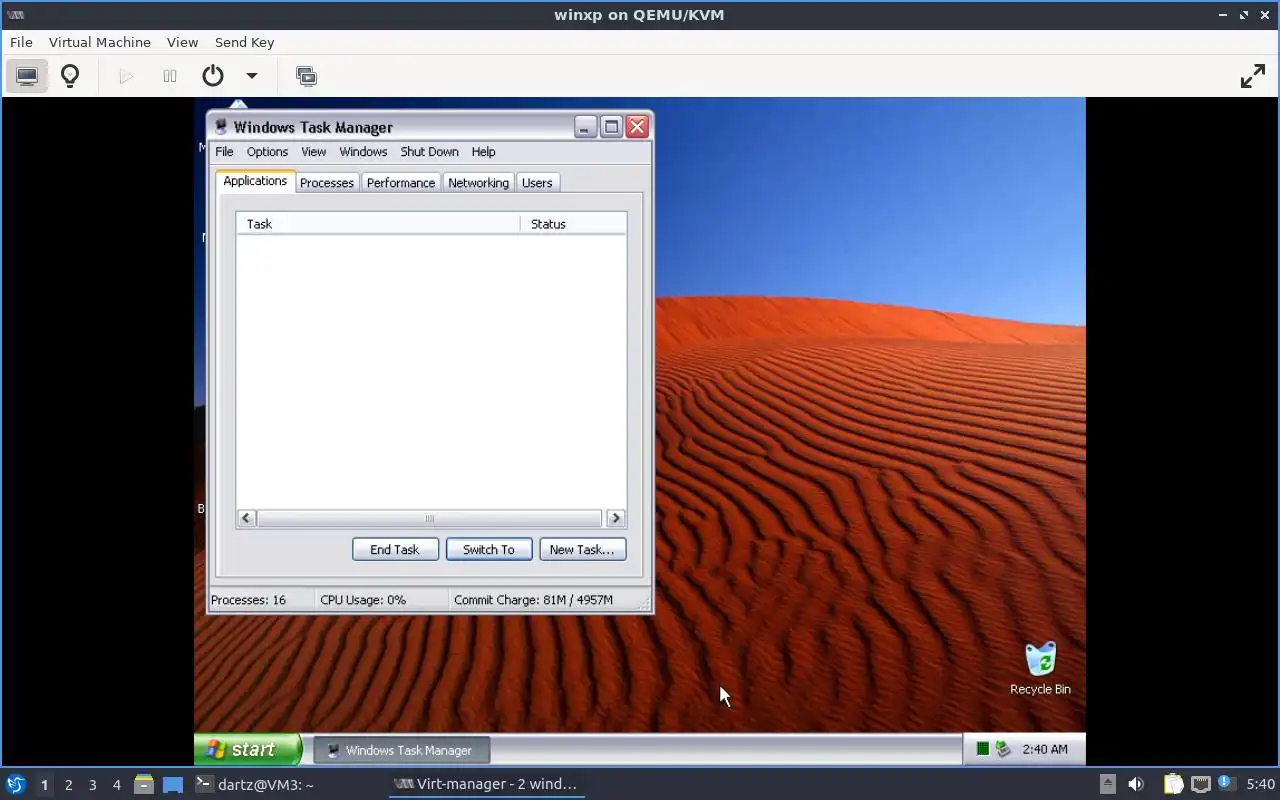This screenshot has width=1280, height=800.
Task: Show virtual hardware details lightbulb icon
Action: [70, 76]
